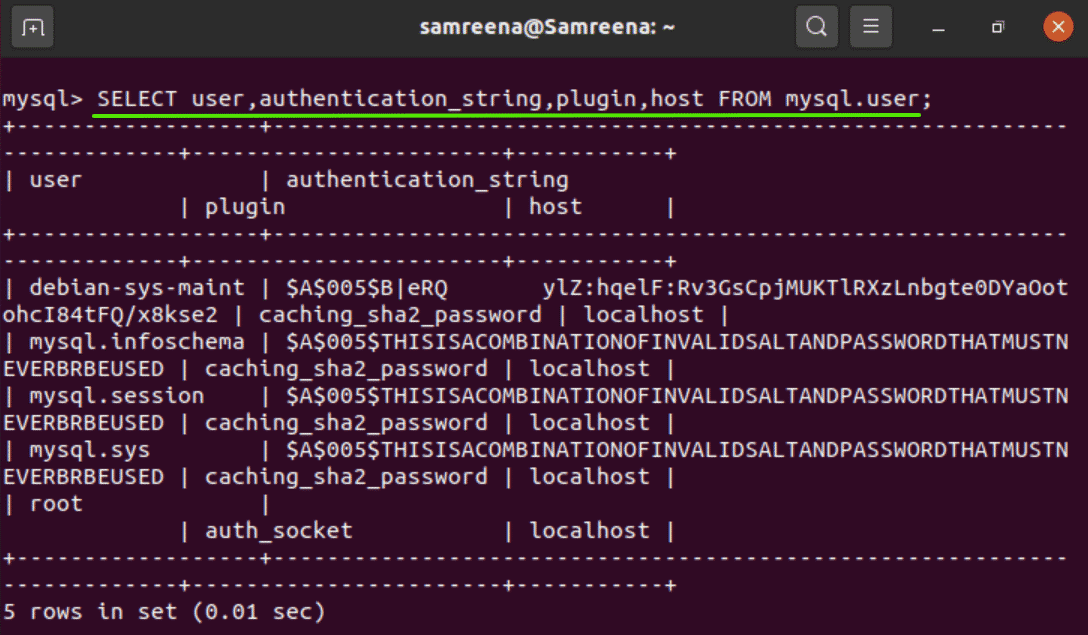Click the authentication_string column header
This screenshot has height=635, width=1088.
pyautogui.click(x=427, y=181)
